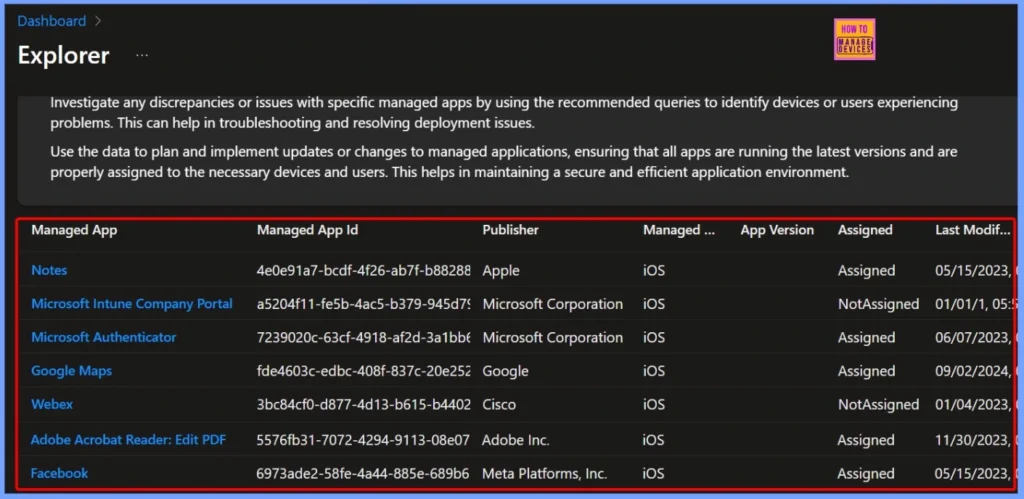Image resolution: width=1024 pixels, height=499 pixels.
Task: Sort by truncated Managed ... column header
Action: pyautogui.click(x=679, y=230)
